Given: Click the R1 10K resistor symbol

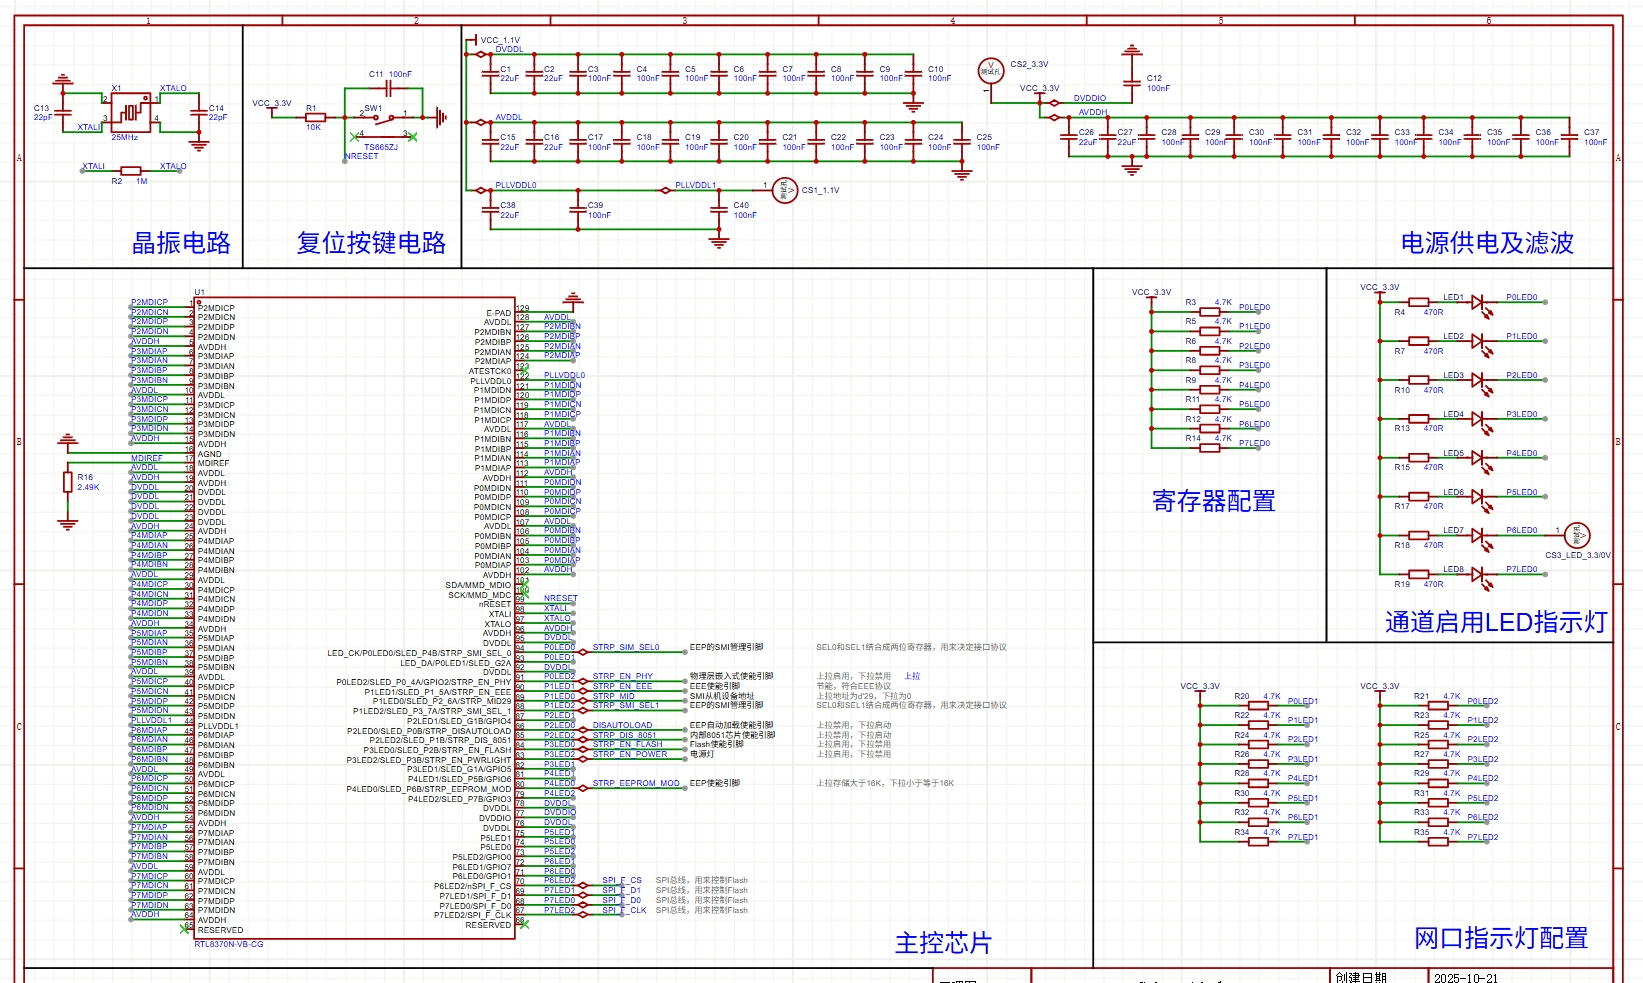Looking at the screenshot, I should 315,117.
